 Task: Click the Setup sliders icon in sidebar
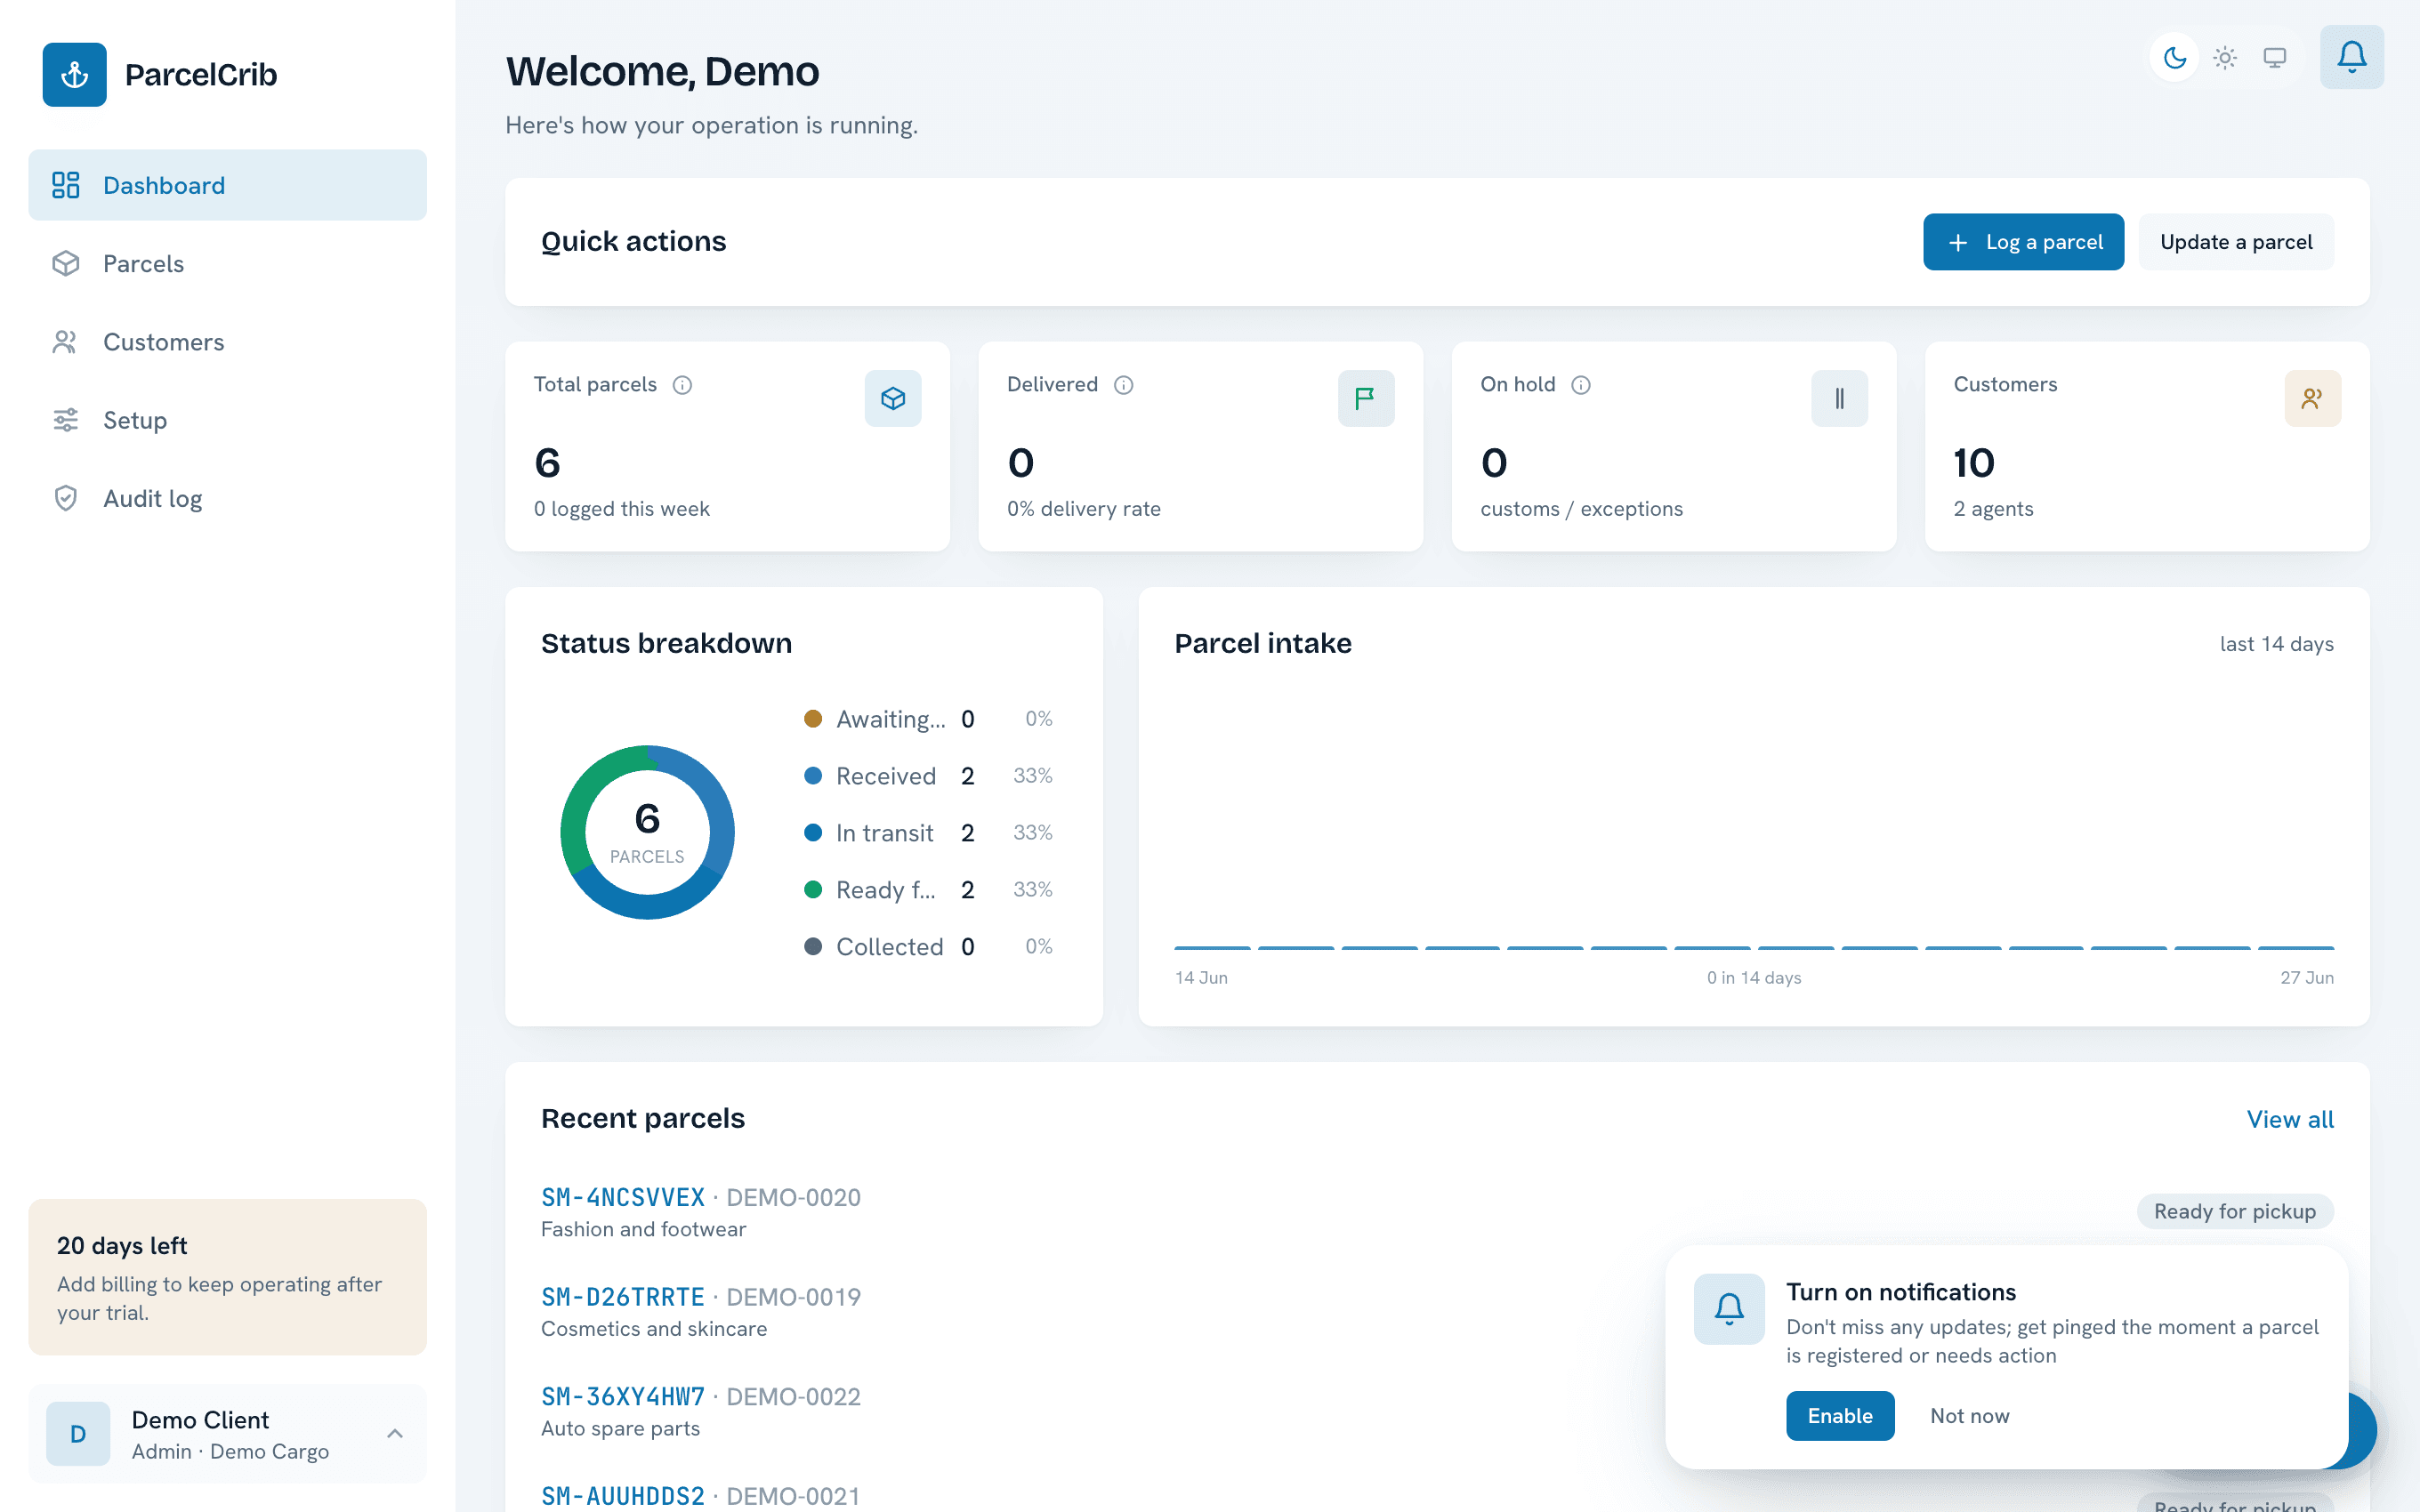[x=66, y=420]
